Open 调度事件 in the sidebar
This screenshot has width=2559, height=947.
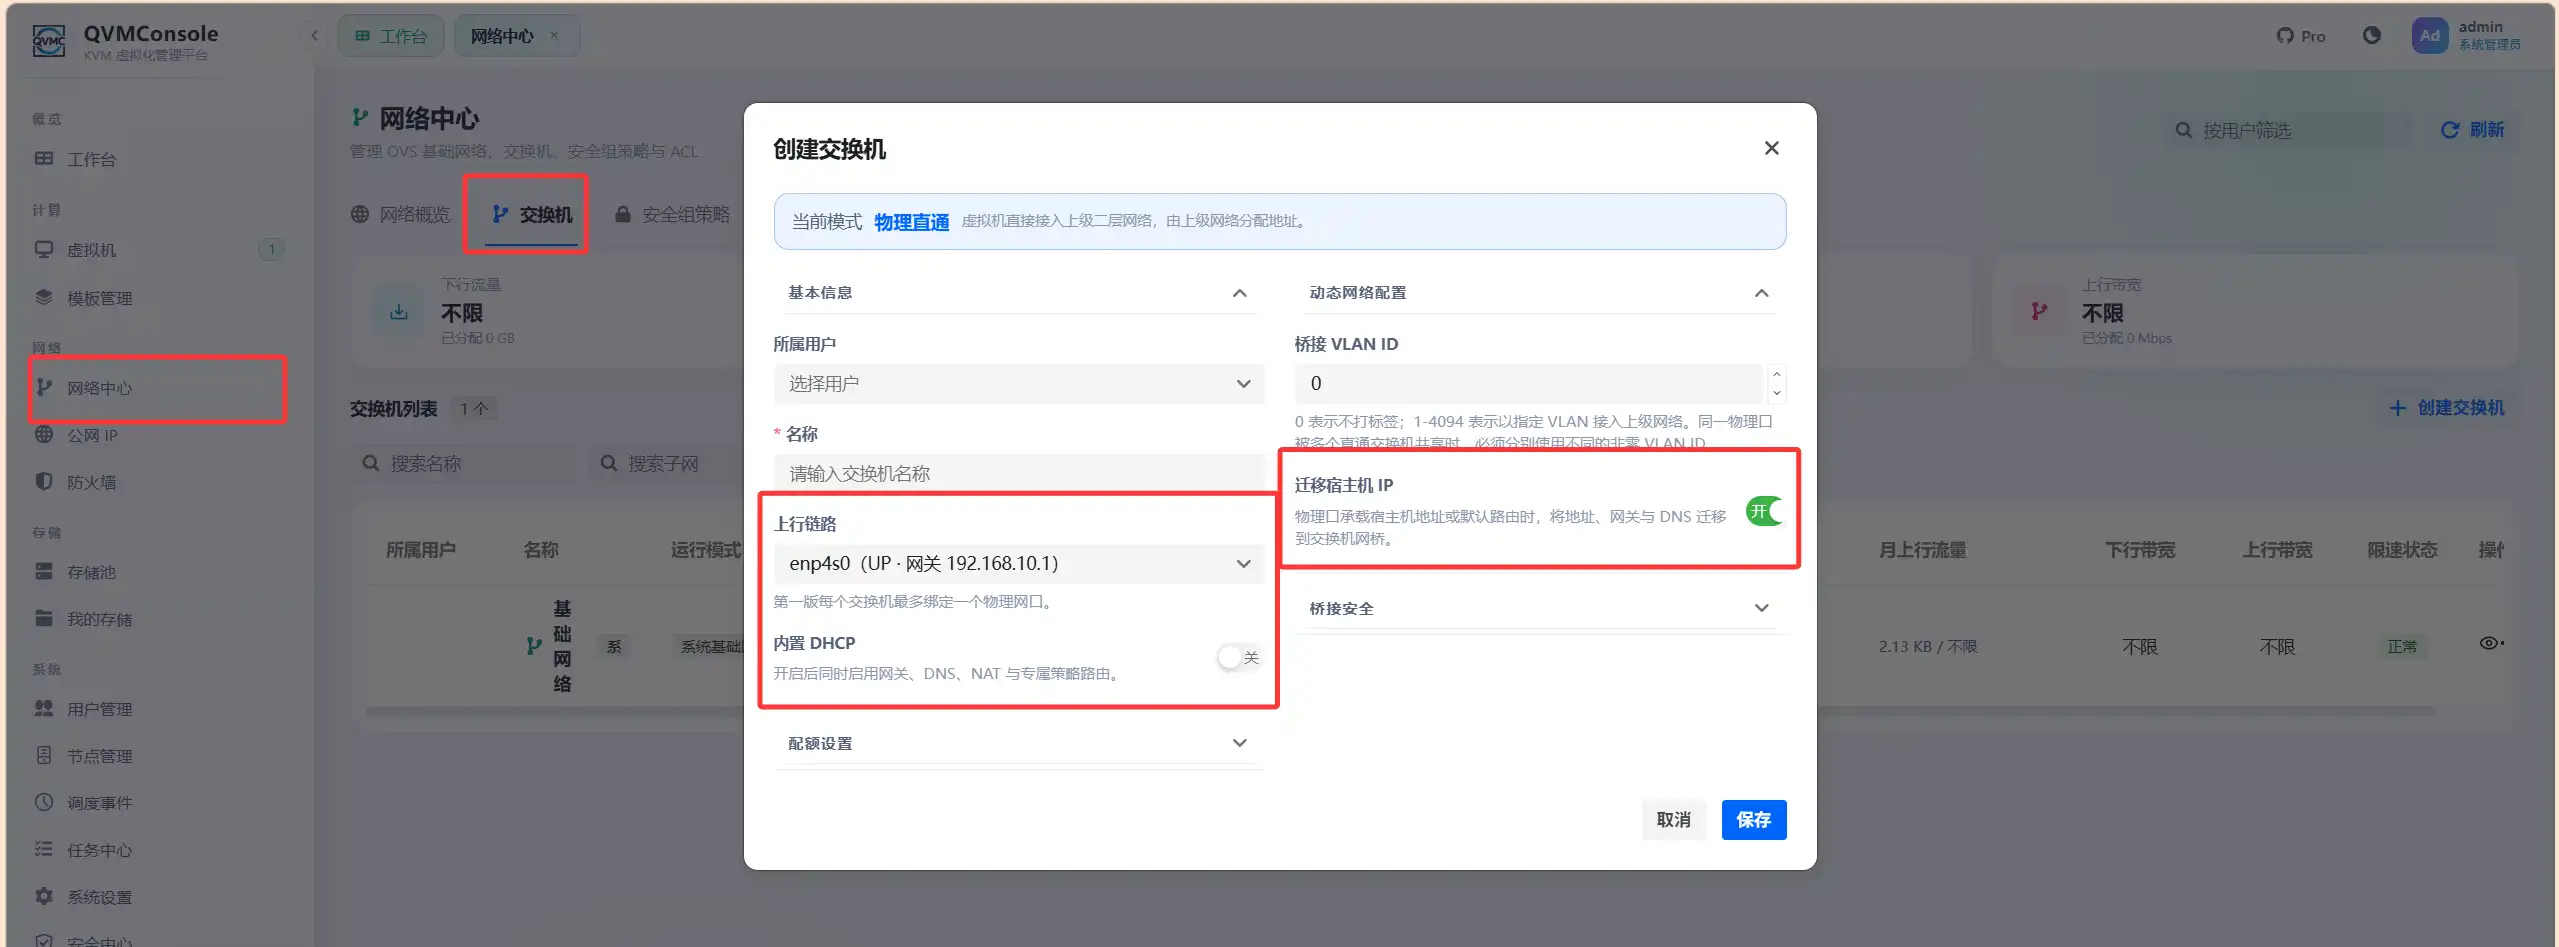coord(158,803)
